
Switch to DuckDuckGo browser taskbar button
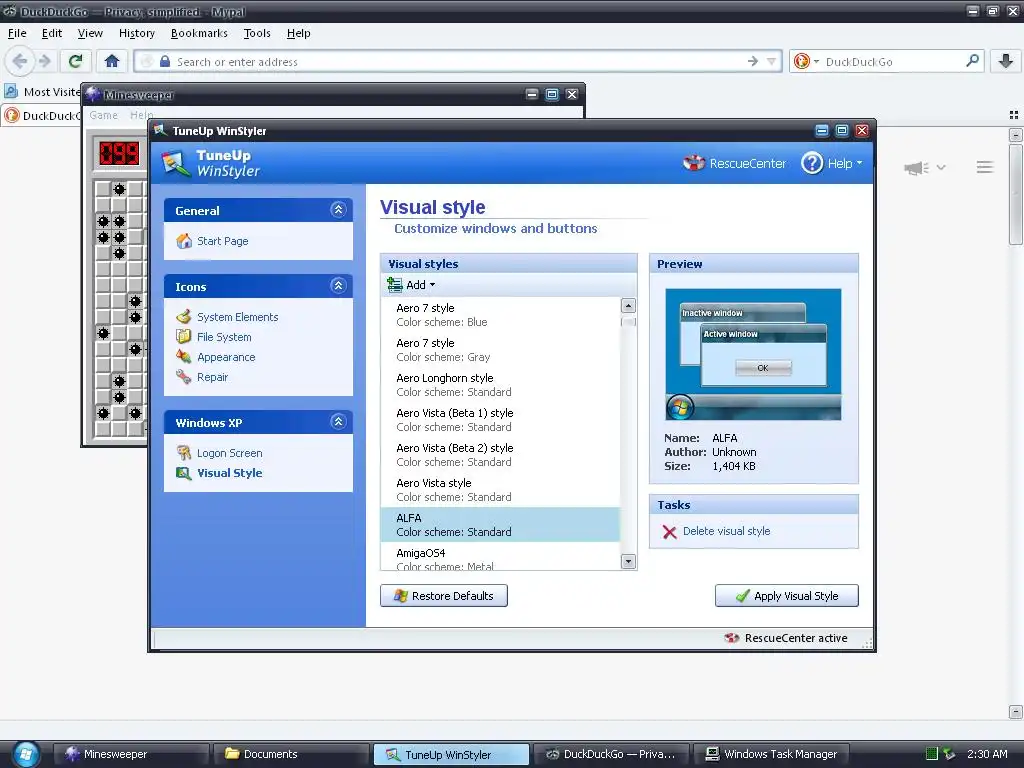611,754
